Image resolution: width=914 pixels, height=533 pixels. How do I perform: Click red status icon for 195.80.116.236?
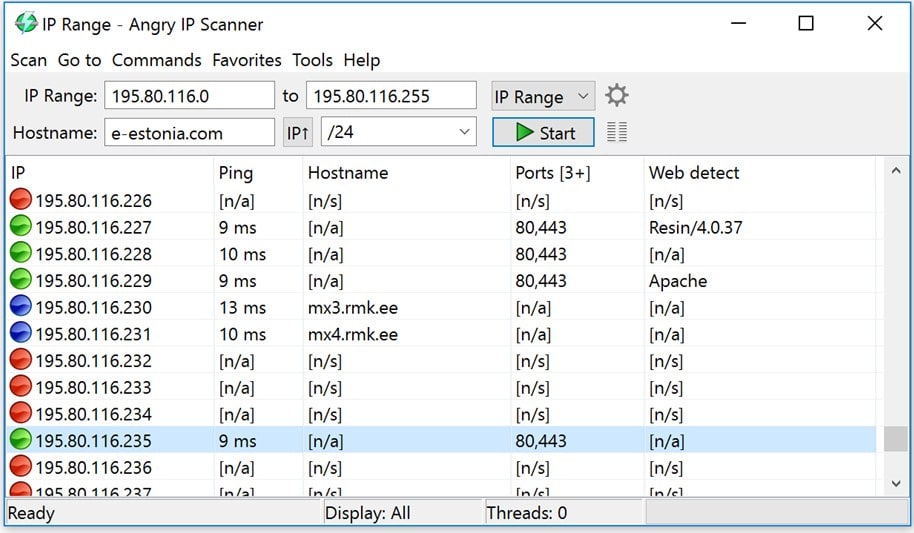21,467
